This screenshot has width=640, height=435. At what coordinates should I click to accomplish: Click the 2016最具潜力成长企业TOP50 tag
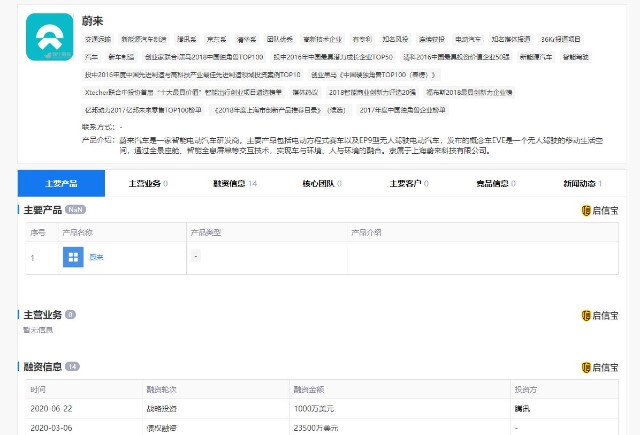tap(333, 57)
